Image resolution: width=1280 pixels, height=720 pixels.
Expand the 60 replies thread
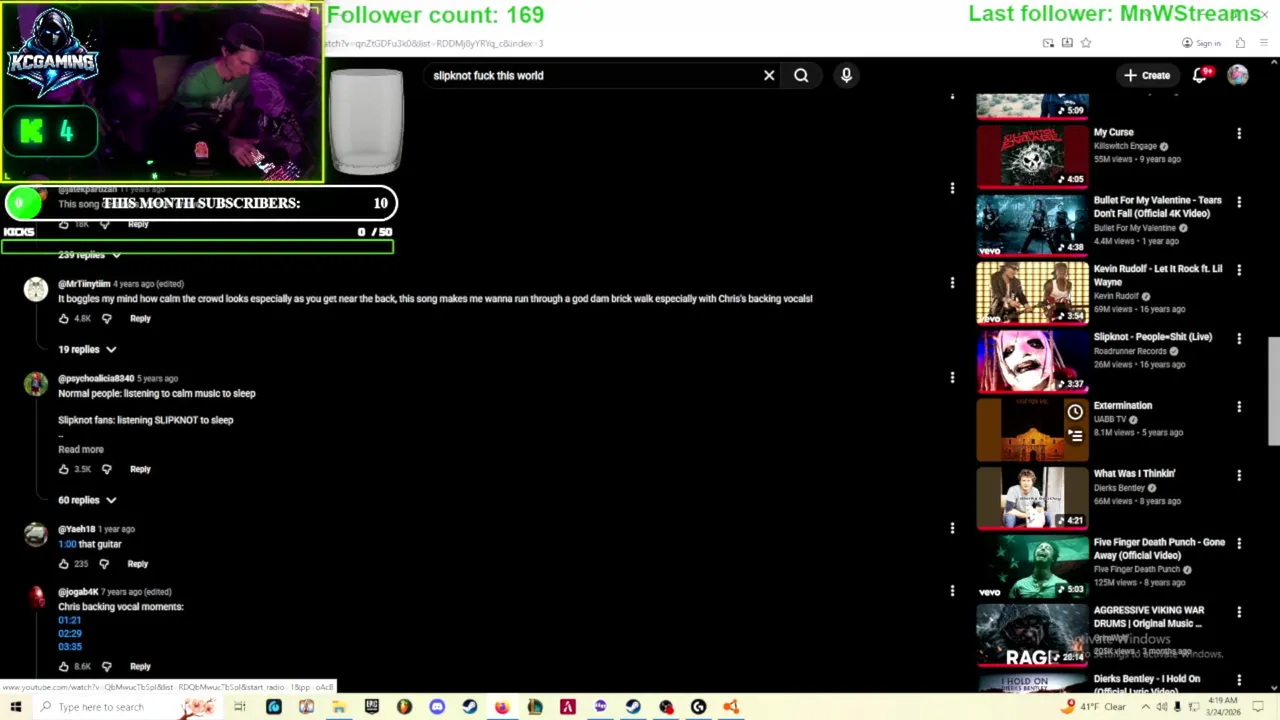(87, 500)
